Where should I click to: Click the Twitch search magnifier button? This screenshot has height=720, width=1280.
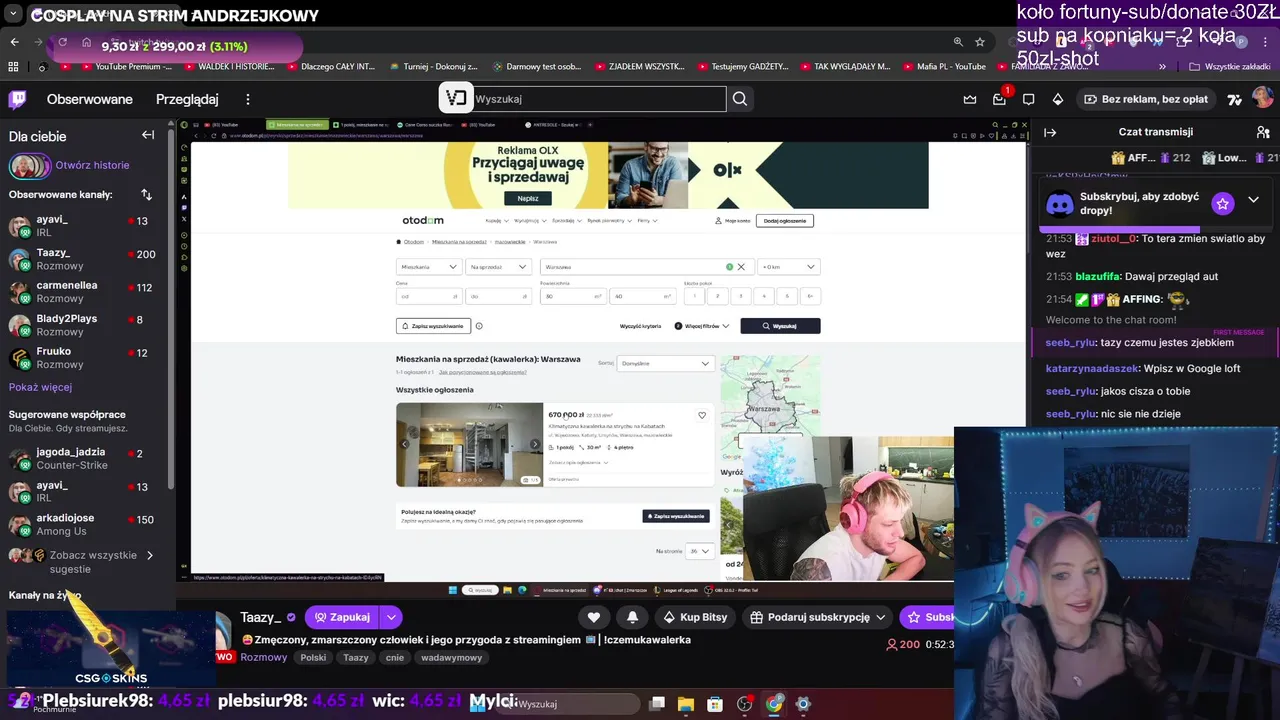740,99
